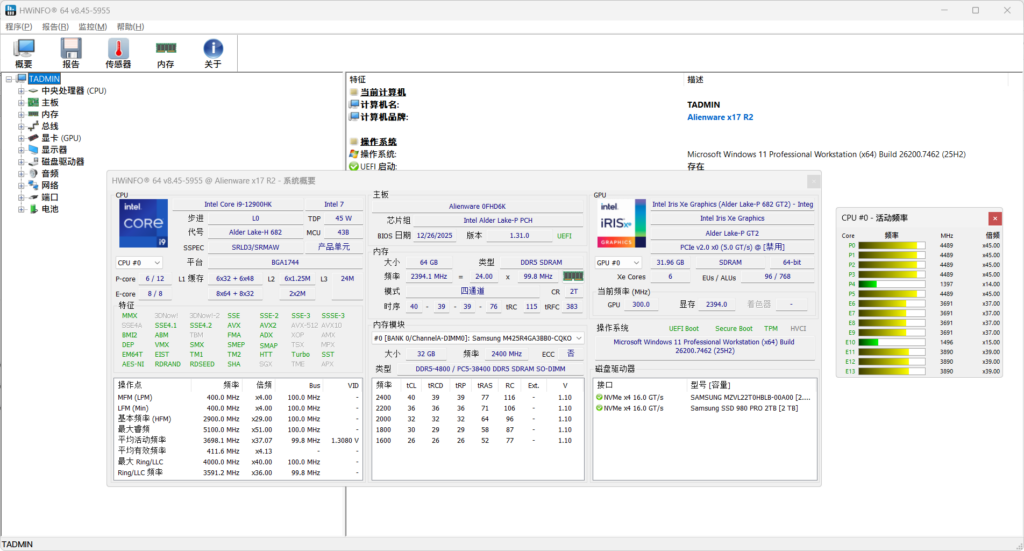Open the 帮助(H) menu
1024x551 pixels.
coord(130,27)
